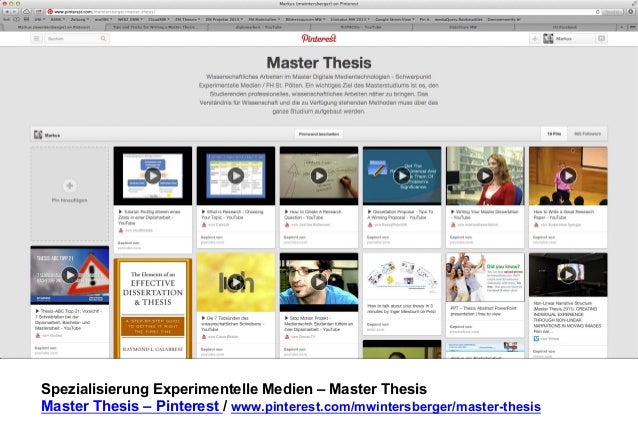Expand the 'CloudNW' bookmarks folder

(x=159, y=20)
